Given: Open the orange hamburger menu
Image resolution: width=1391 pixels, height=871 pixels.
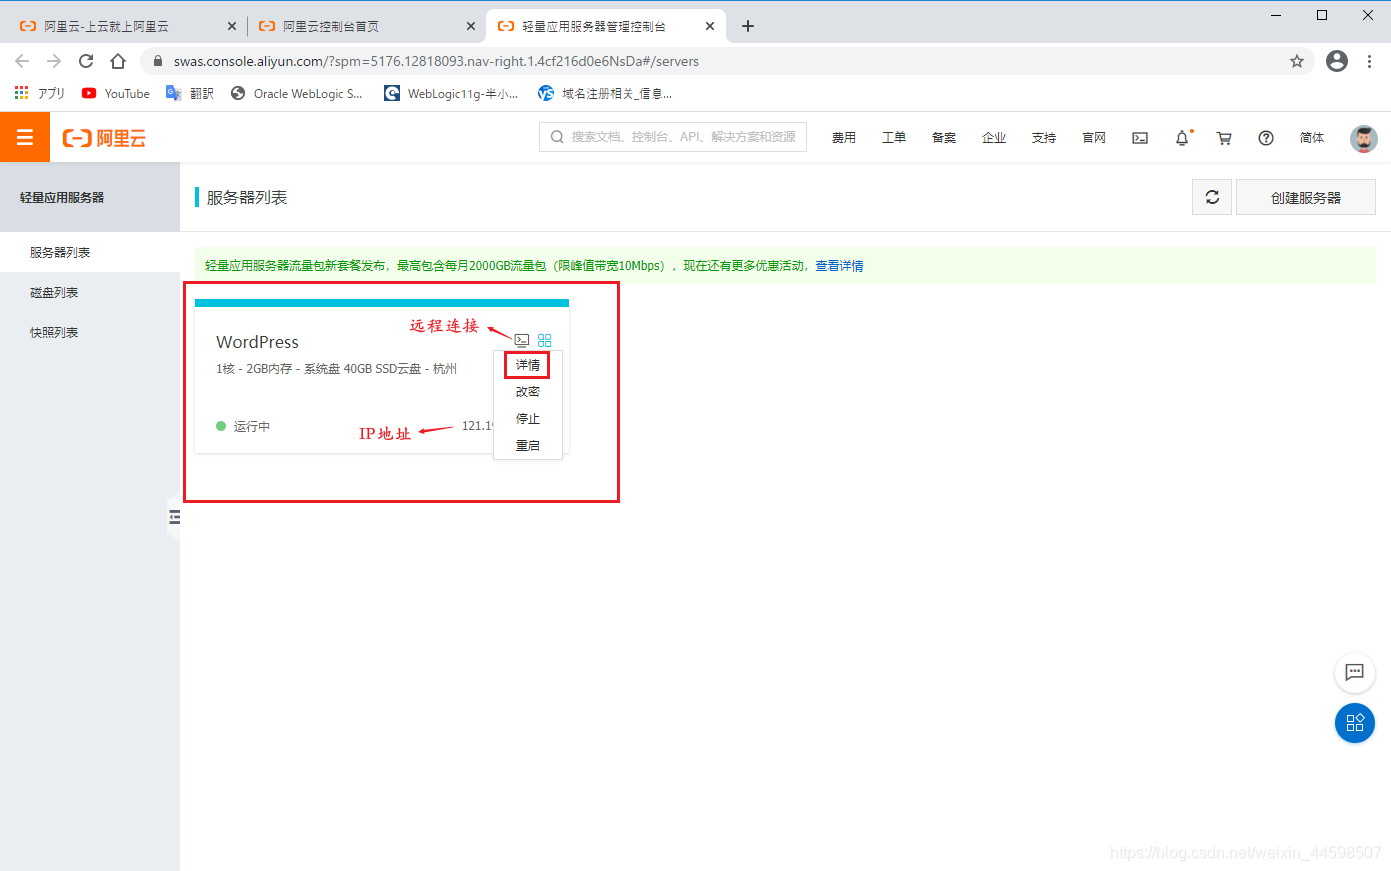Looking at the screenshot, I should (x=25, y=137).
